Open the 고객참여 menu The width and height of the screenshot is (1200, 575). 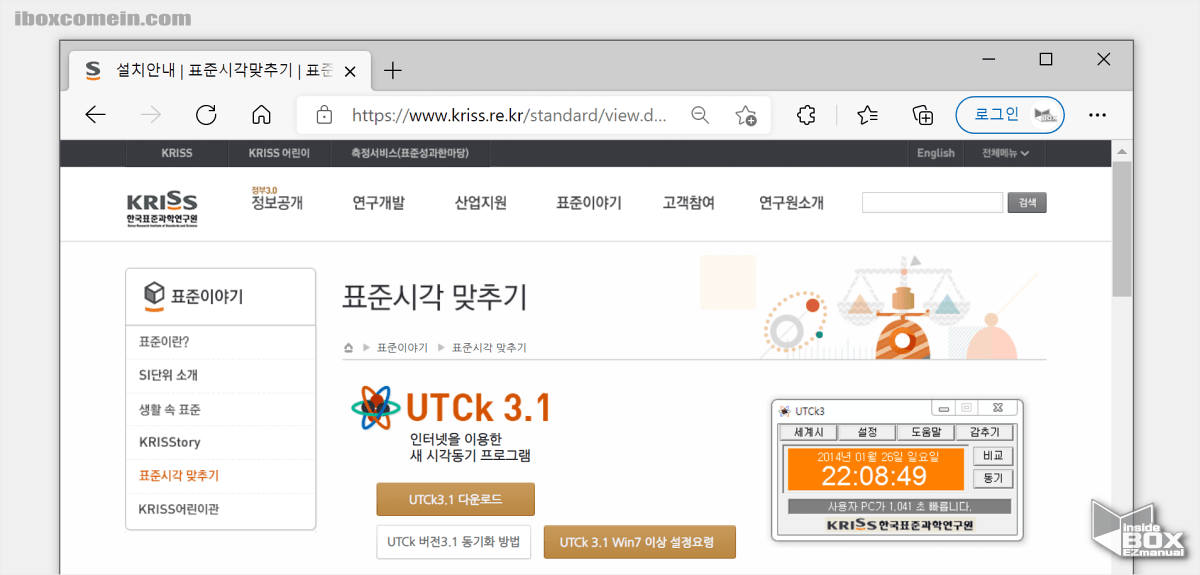click(x=688, y=203)
